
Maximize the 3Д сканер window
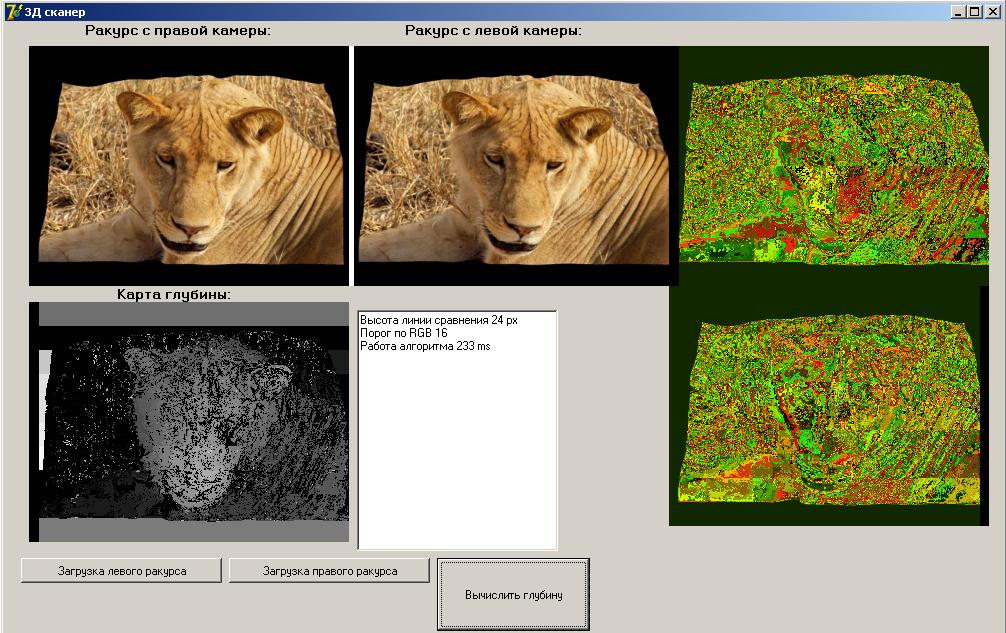click(975, 11)
